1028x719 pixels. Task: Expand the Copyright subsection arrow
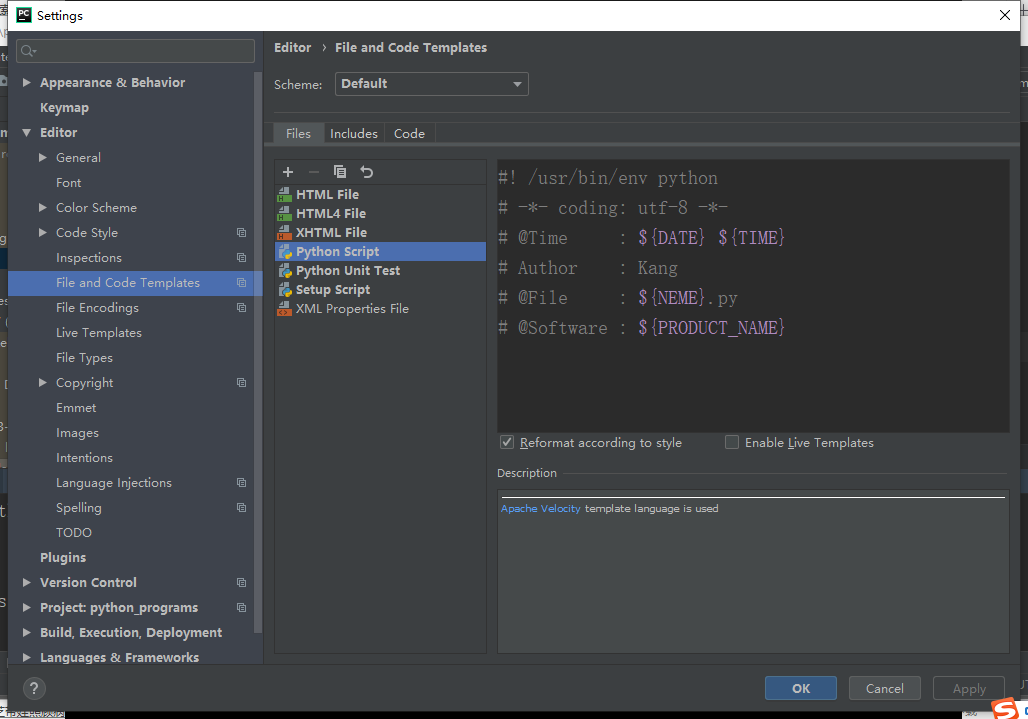click(x=43, y=383)
